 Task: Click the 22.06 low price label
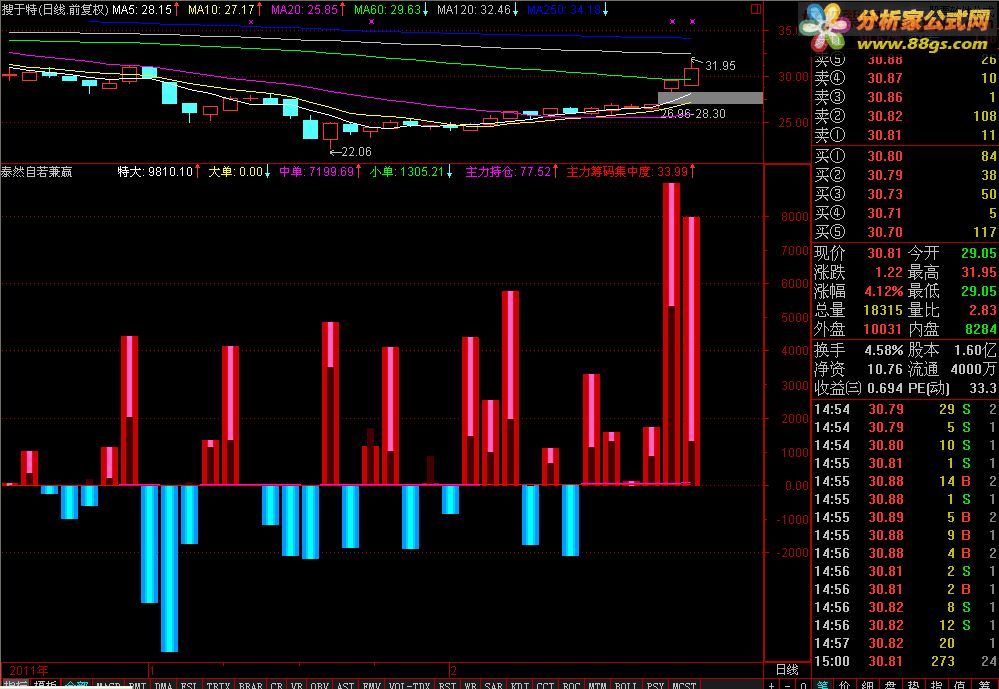click(356, 152)
